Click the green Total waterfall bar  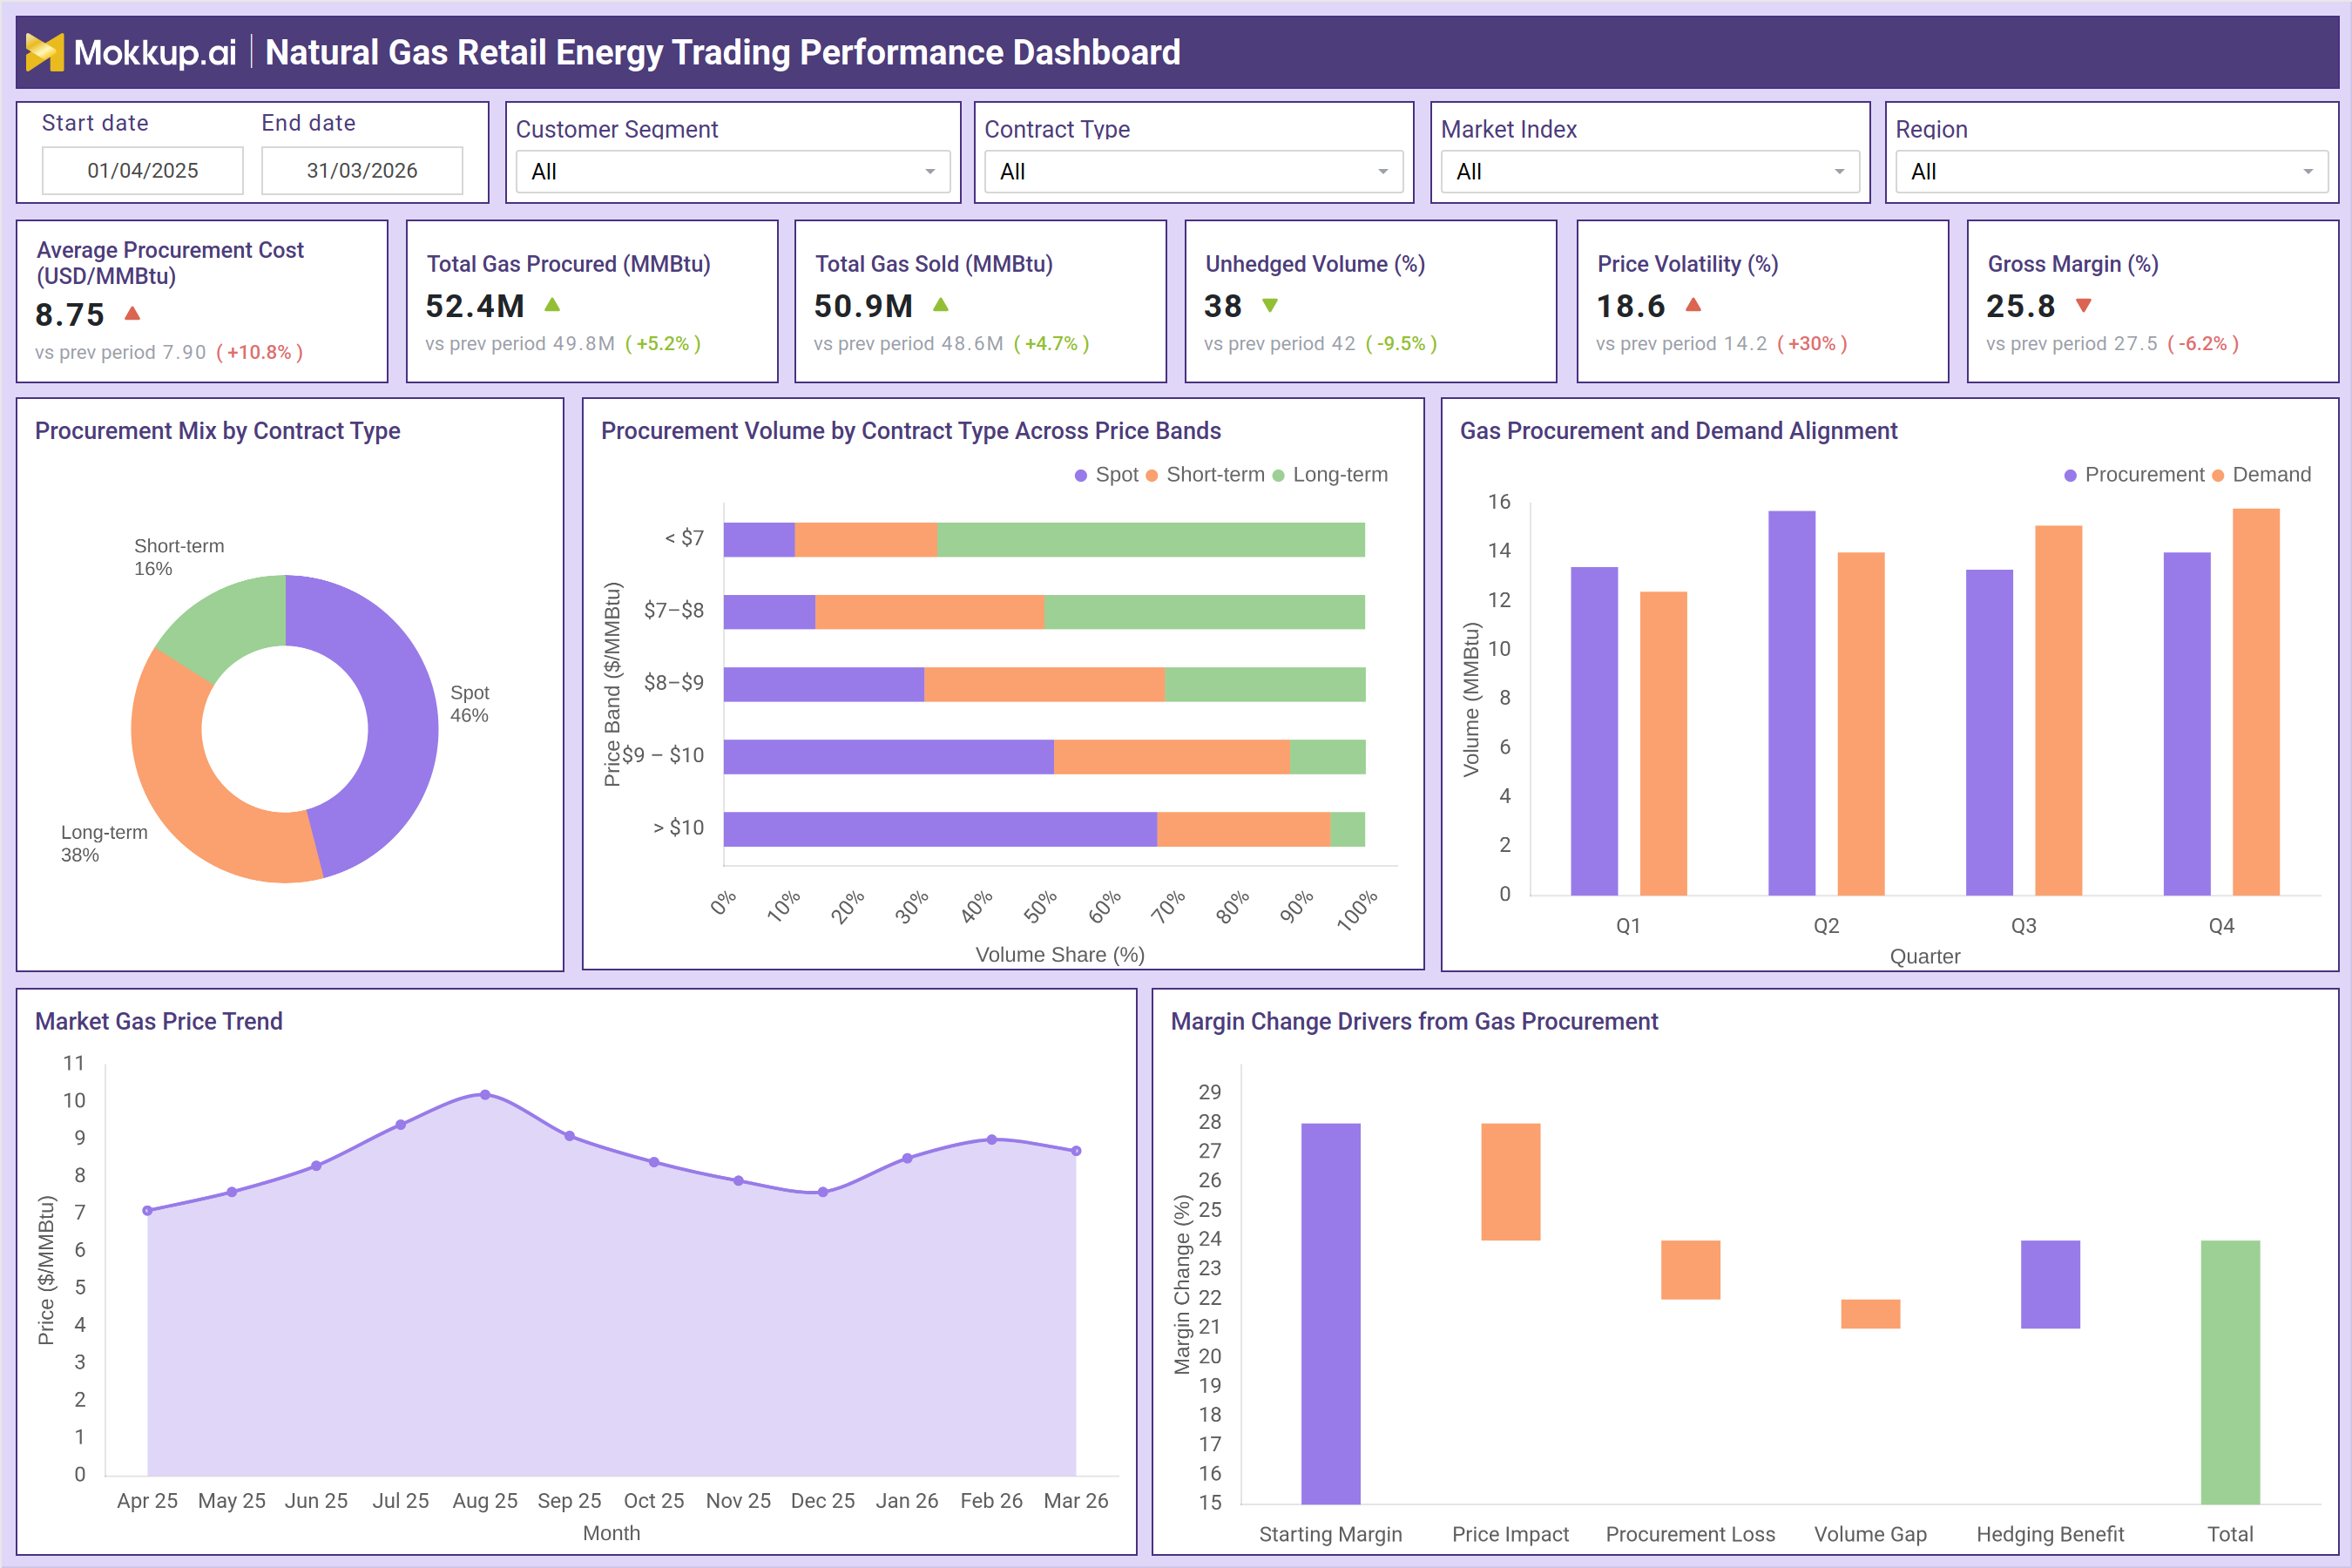2231,1372
